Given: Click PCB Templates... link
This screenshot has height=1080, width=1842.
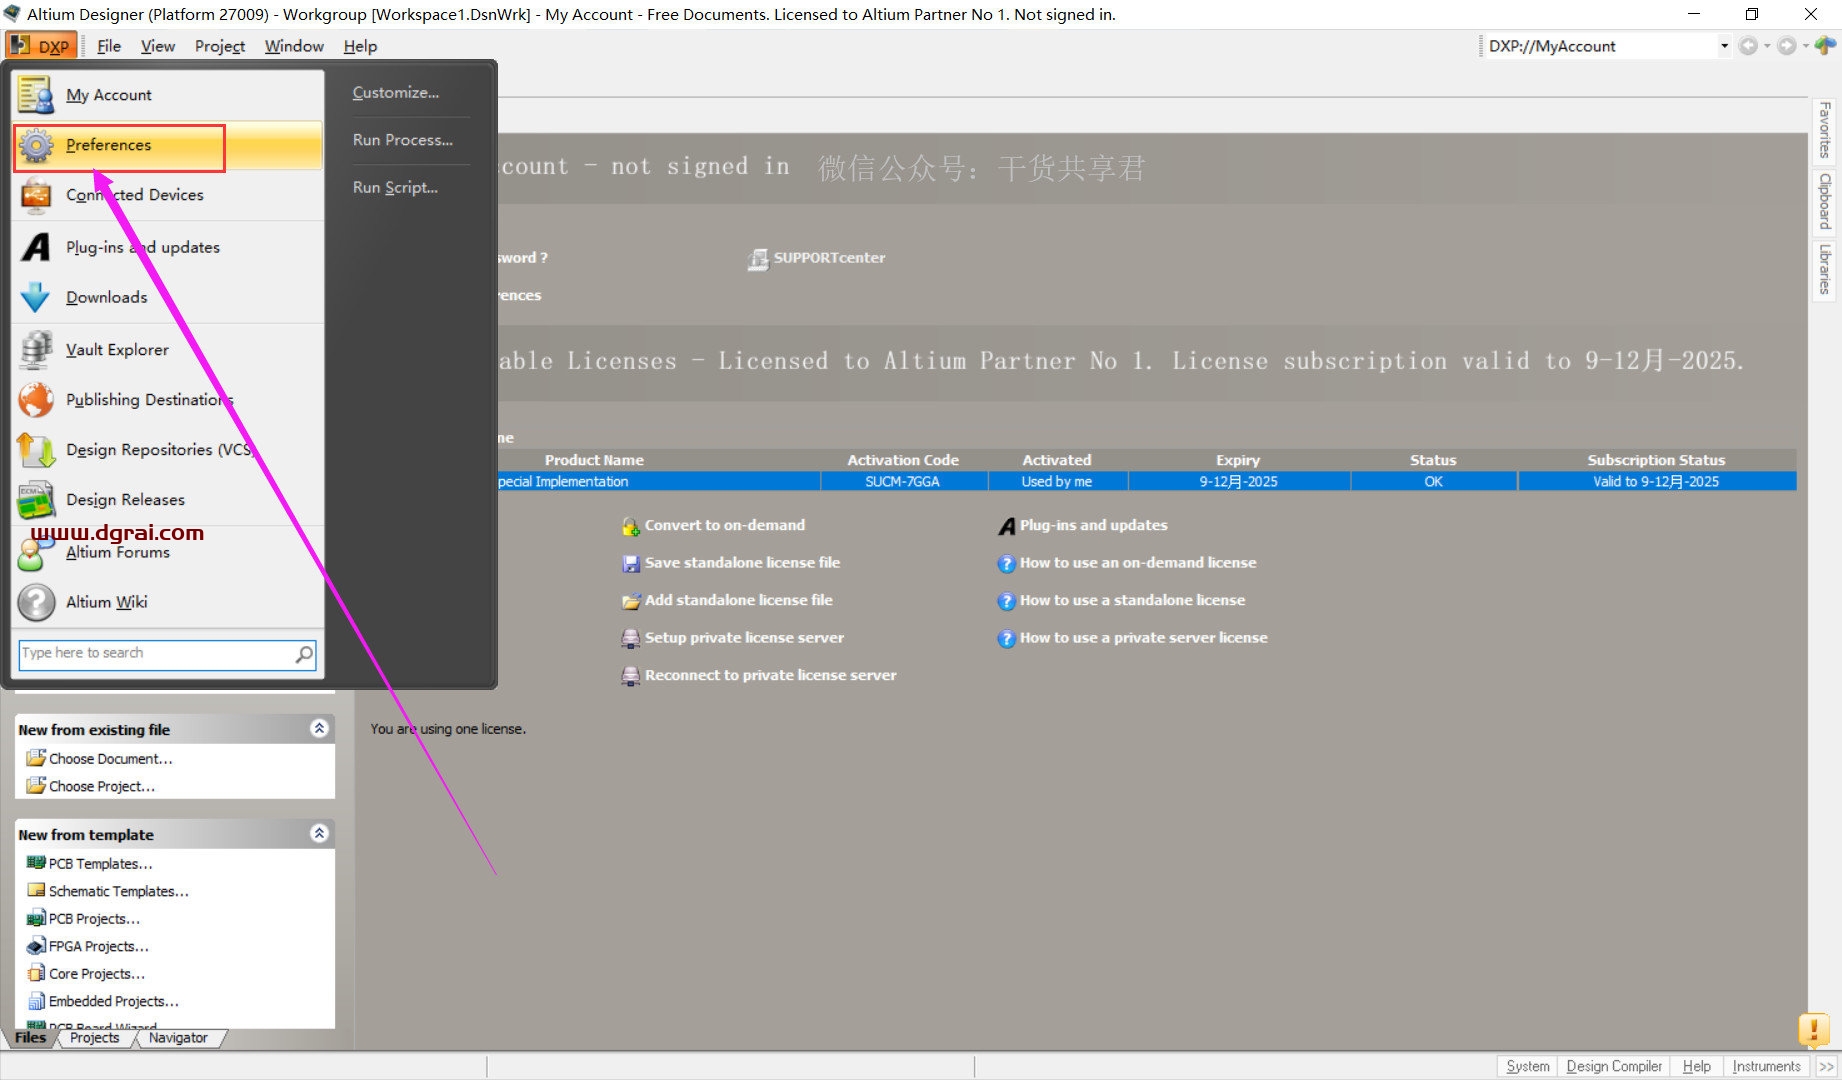Looking at the screenshot, I should [100, 864].
